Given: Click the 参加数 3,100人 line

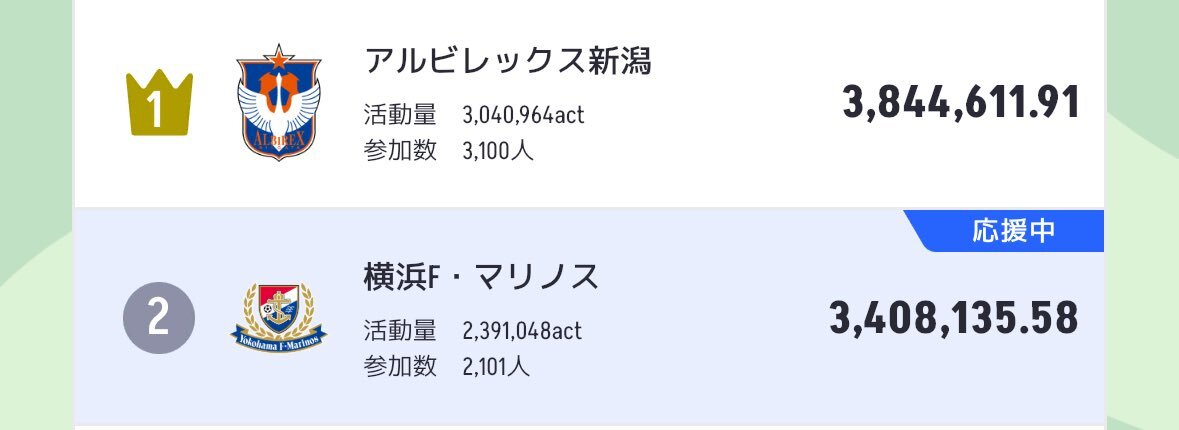Looking at the screenshot, I should coord(448,150).
